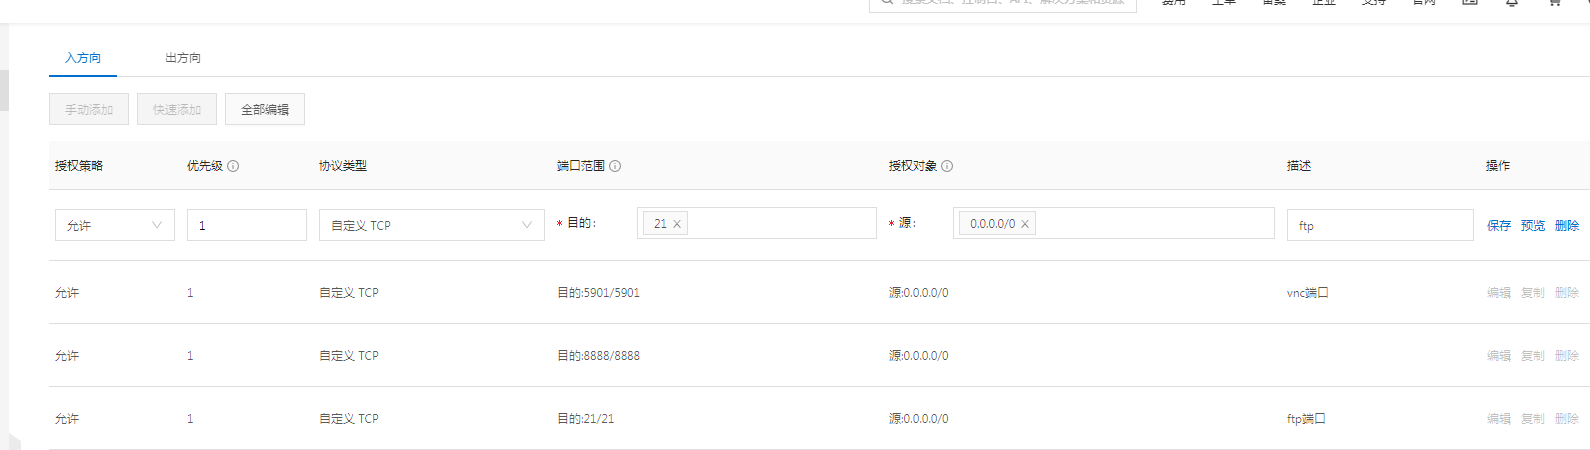Viewport: 1590px width, 450px height.
Task: Delete the editing ftp rule row
Action: tap(1567, 226)
